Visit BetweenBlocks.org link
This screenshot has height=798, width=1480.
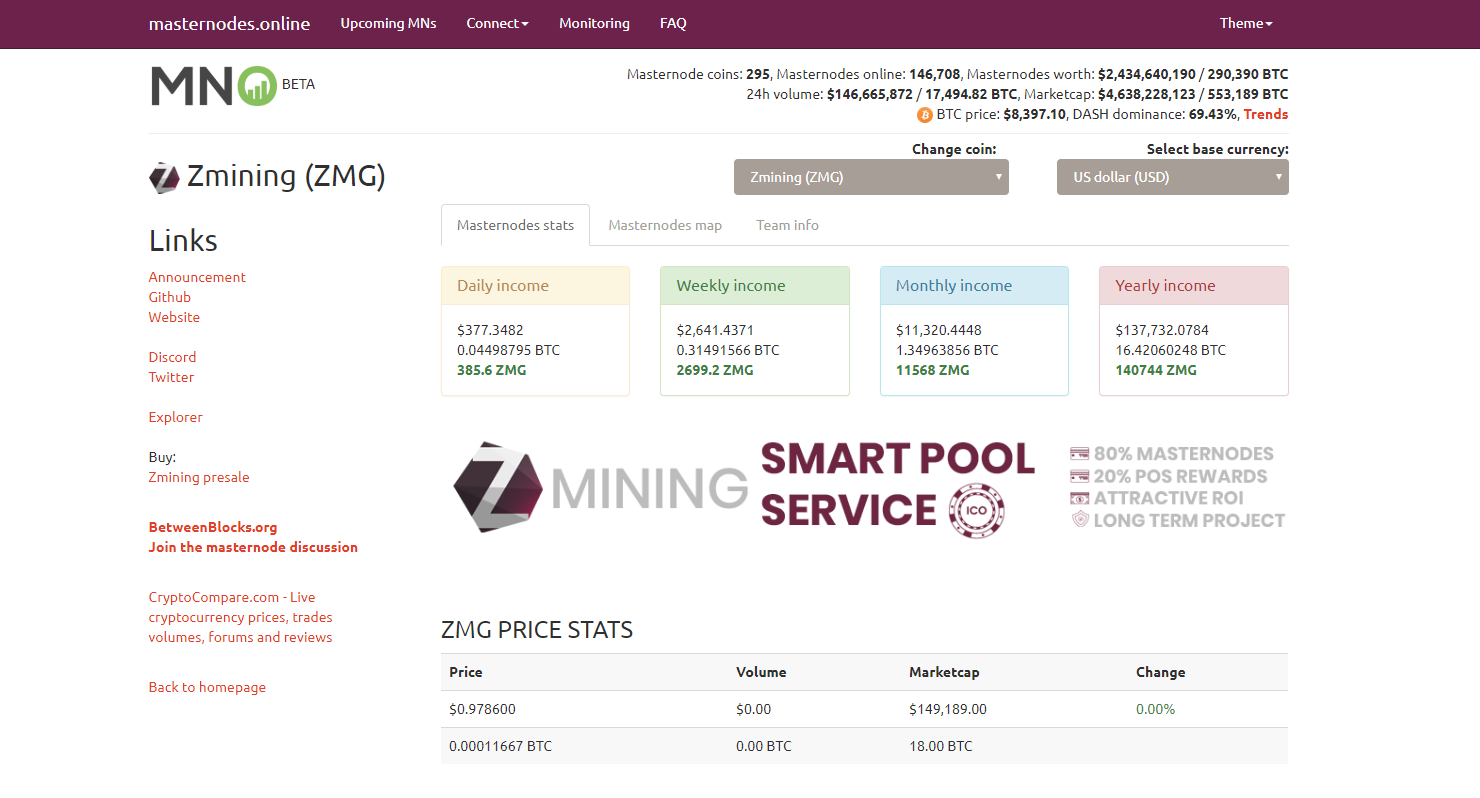pyautogui.click(x=213, y=527)
